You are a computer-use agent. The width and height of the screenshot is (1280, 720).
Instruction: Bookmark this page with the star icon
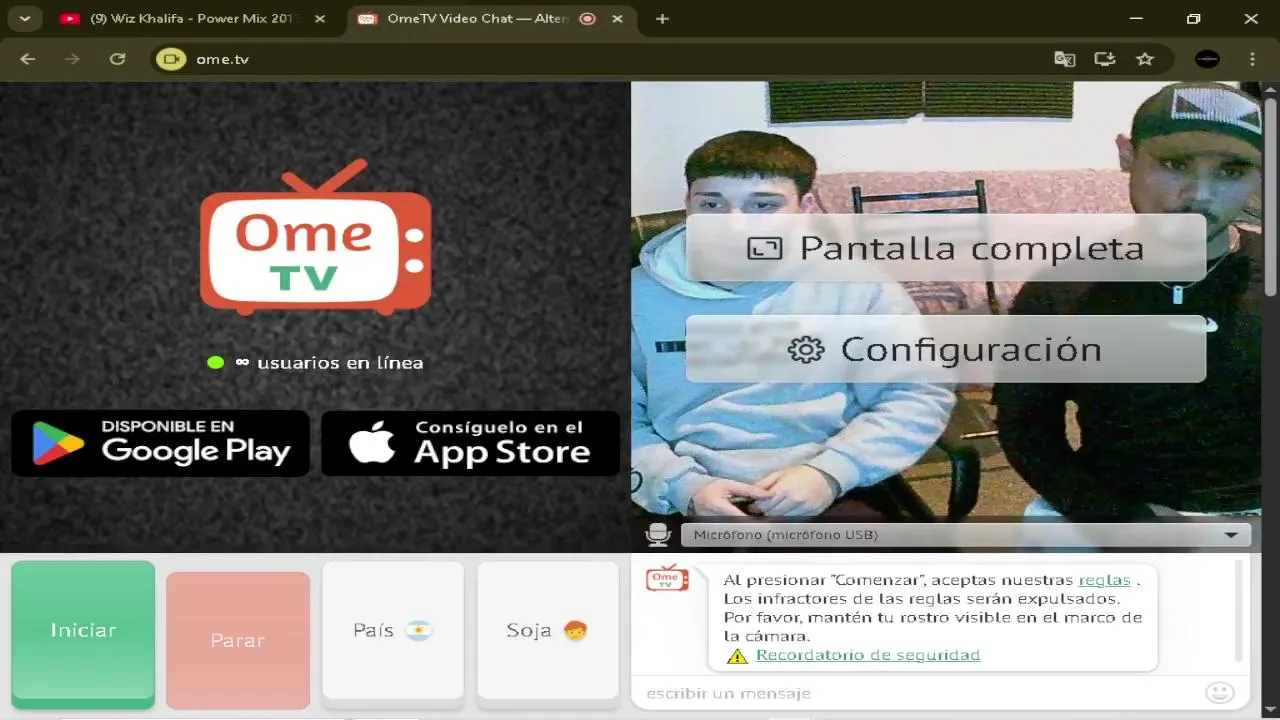[x=1145, y=59]
